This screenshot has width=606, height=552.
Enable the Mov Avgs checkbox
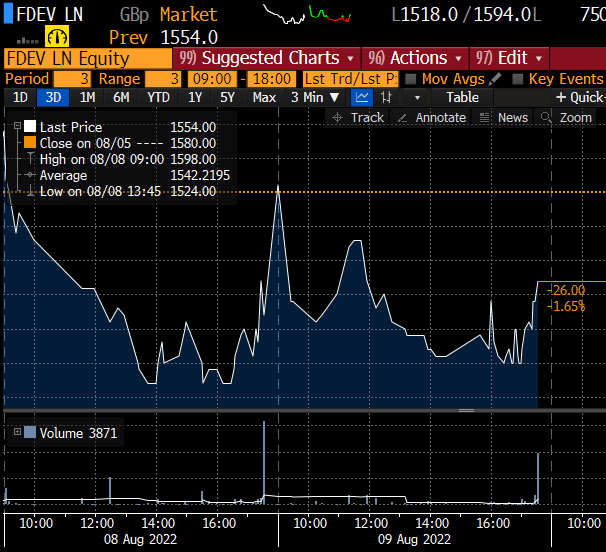click(x=410, y=79)
